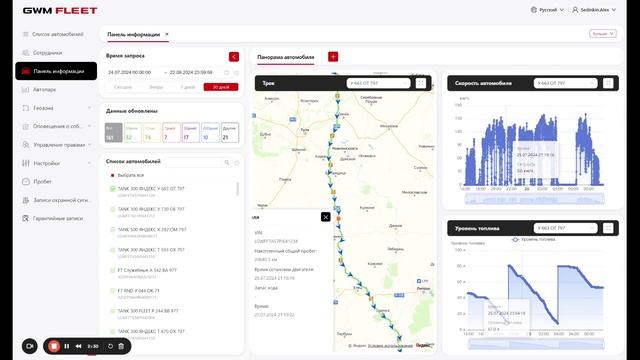This screenshot has height=360, width=640.
Task: Rewind the recording
Action: point(78,346)
